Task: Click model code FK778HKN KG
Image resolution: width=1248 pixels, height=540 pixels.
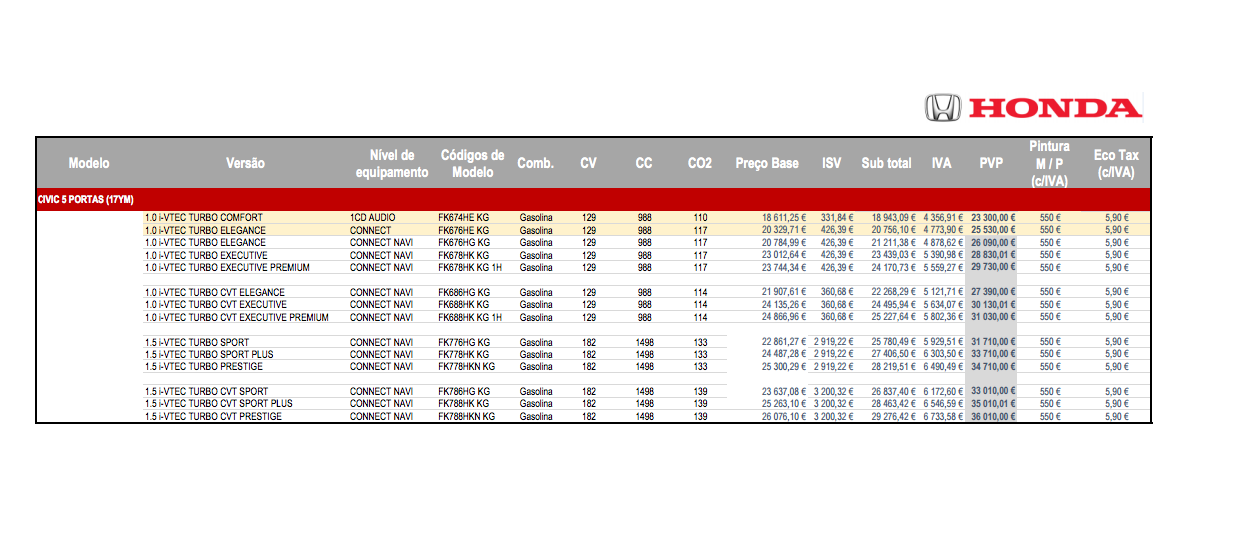Action: click(x=466, y=367)
